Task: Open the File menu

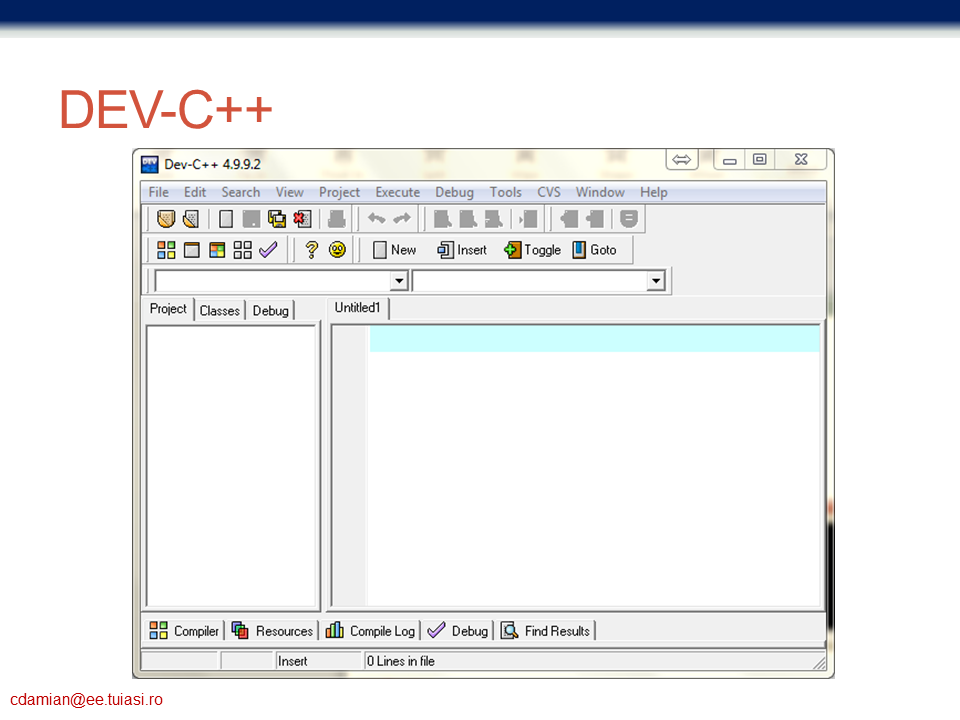Action: tap(159, 192)
